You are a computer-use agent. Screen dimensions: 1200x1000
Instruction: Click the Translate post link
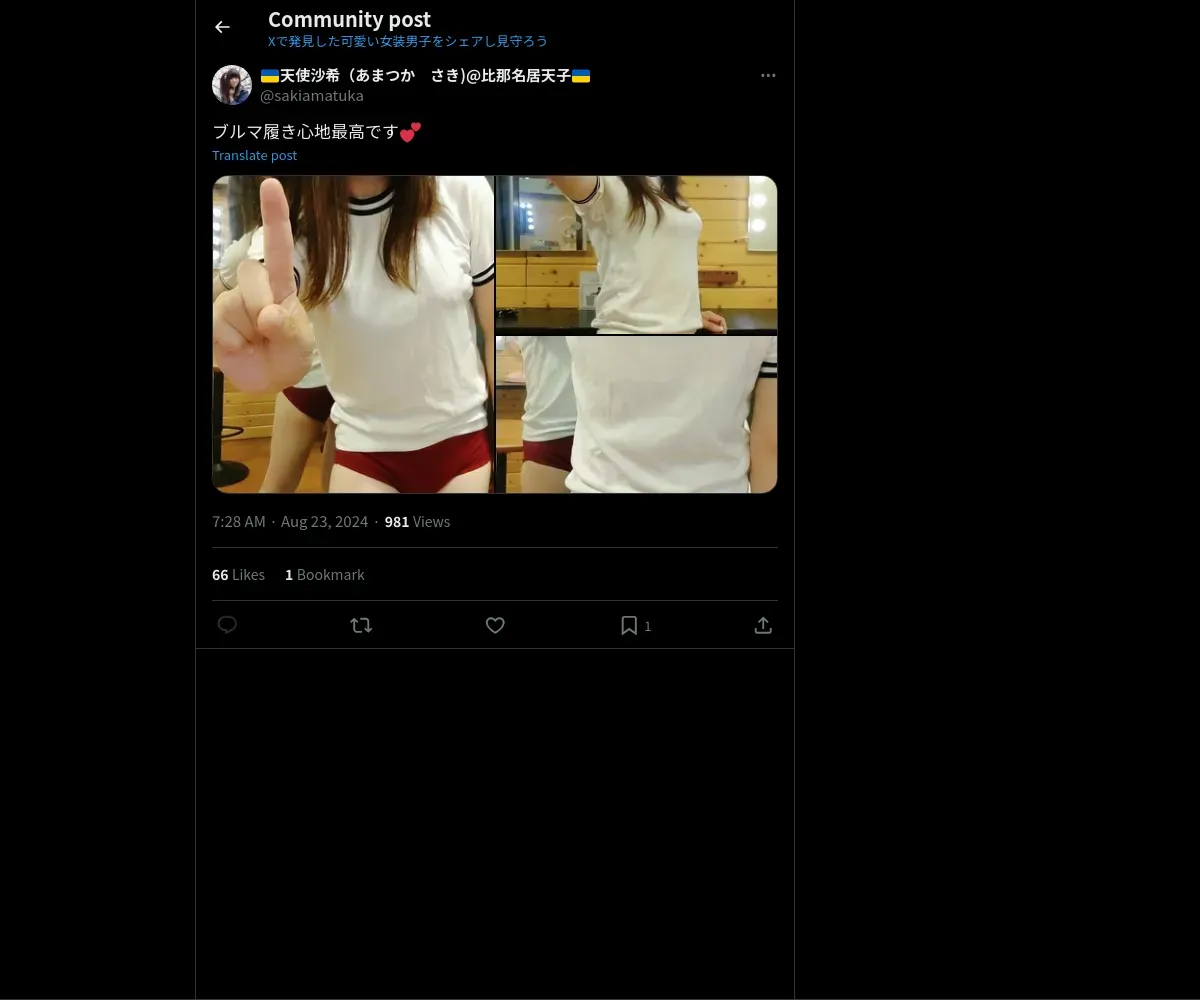pyautogui.click(x=254, y=155)
